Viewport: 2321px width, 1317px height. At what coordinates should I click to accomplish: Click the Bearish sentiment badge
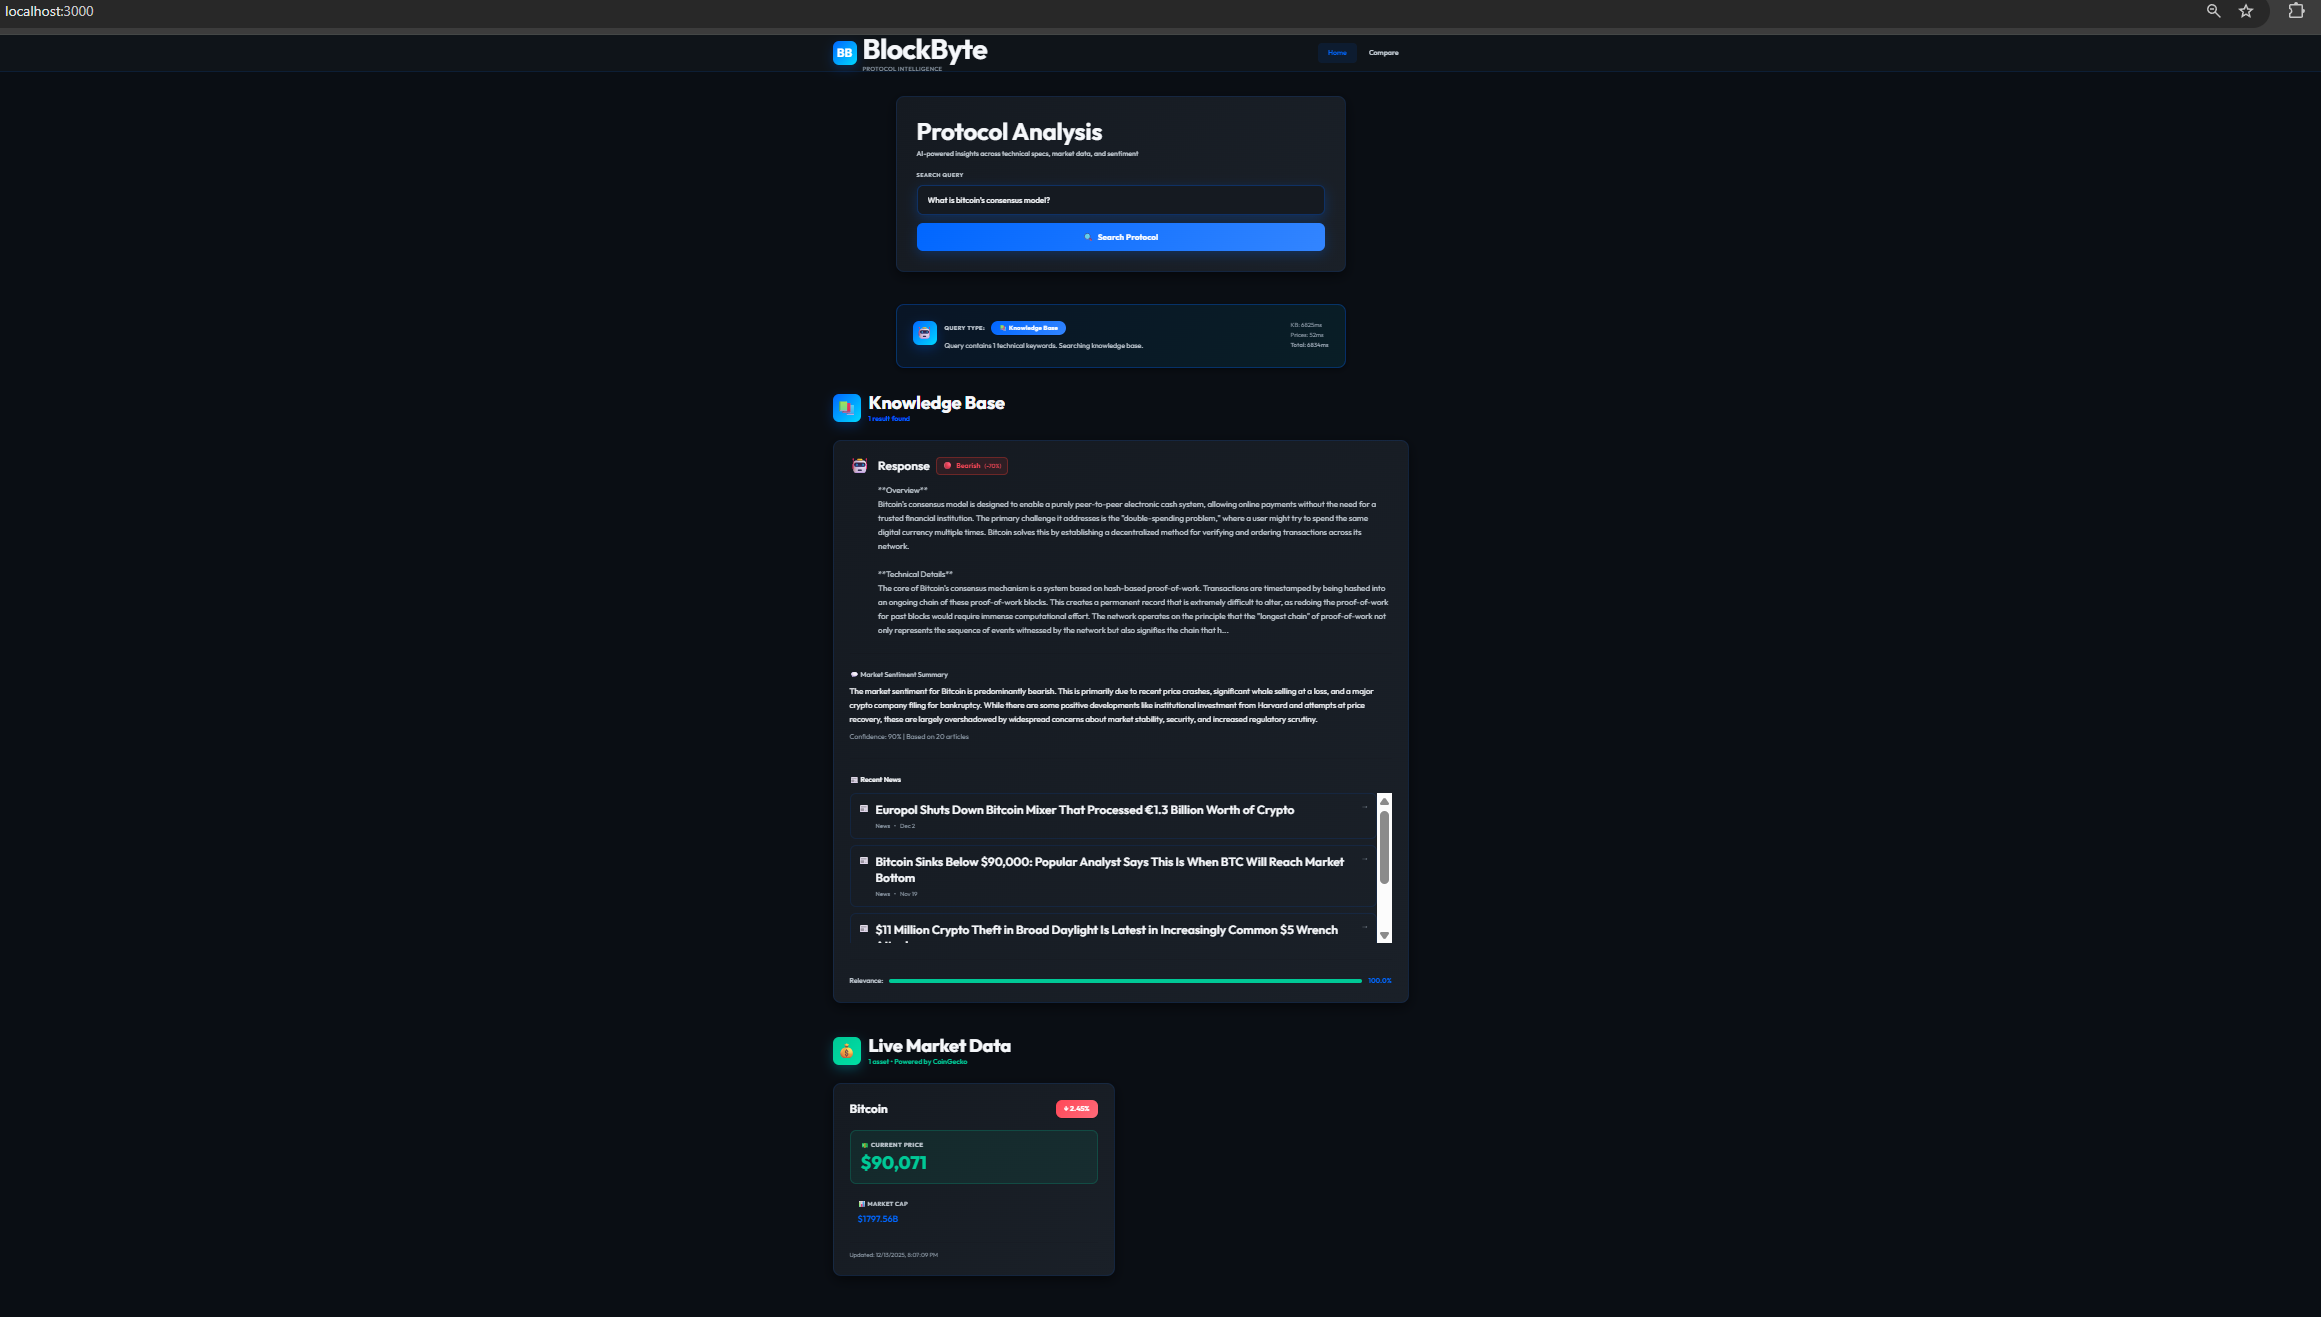(x=971, y=466)
